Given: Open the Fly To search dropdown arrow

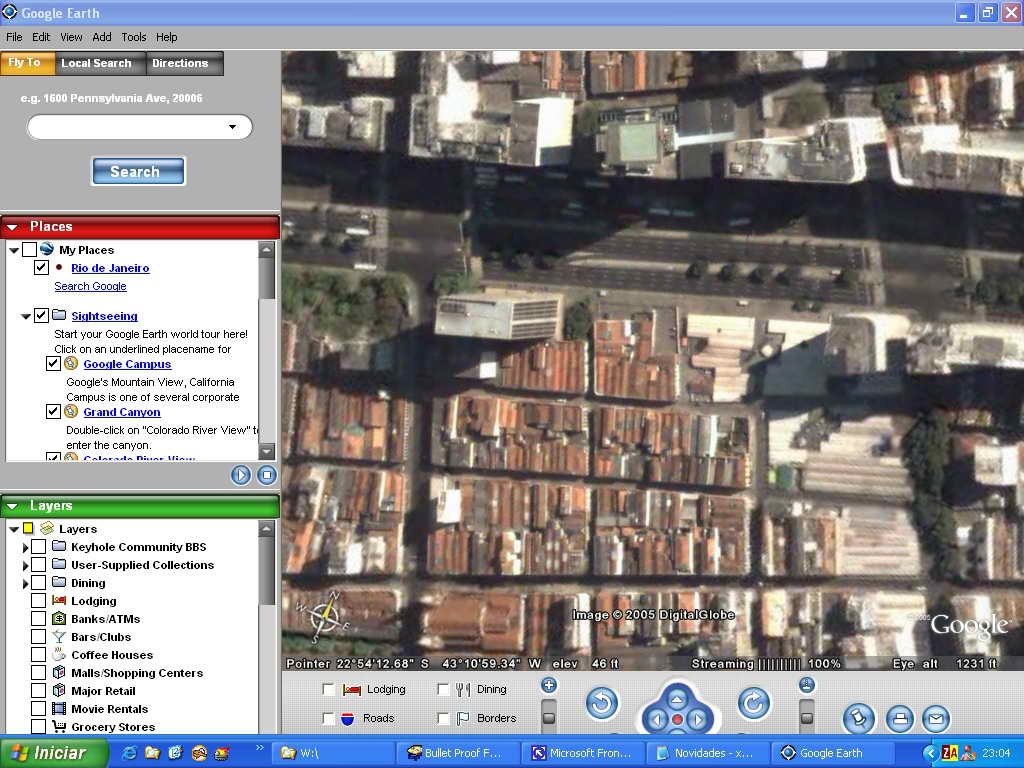Looking at the screenshot, I should coord(232,127).
